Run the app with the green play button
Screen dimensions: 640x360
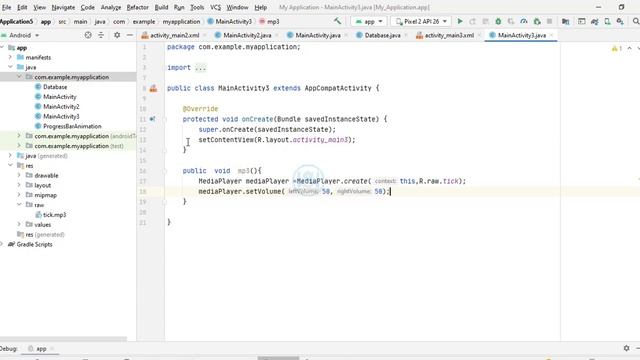tap(460, 21)
